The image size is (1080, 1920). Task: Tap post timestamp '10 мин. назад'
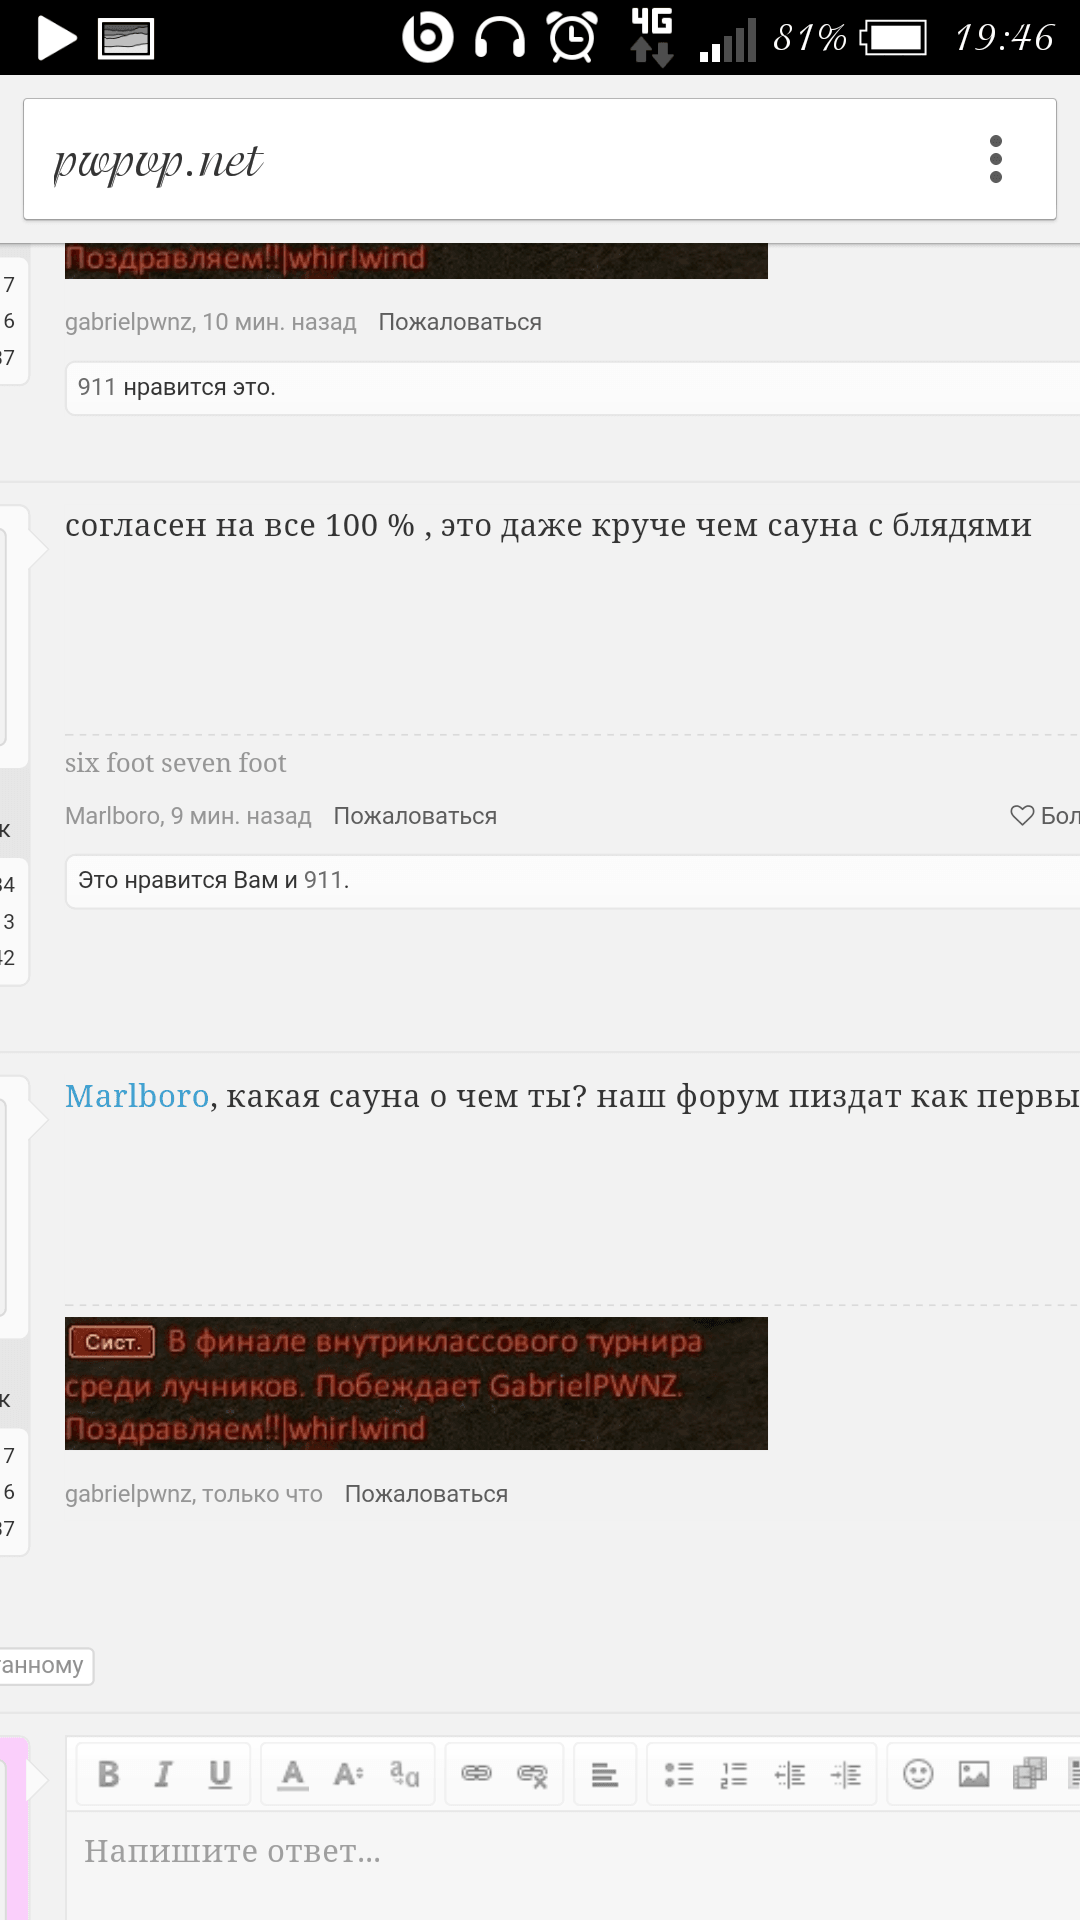(279, 322)
